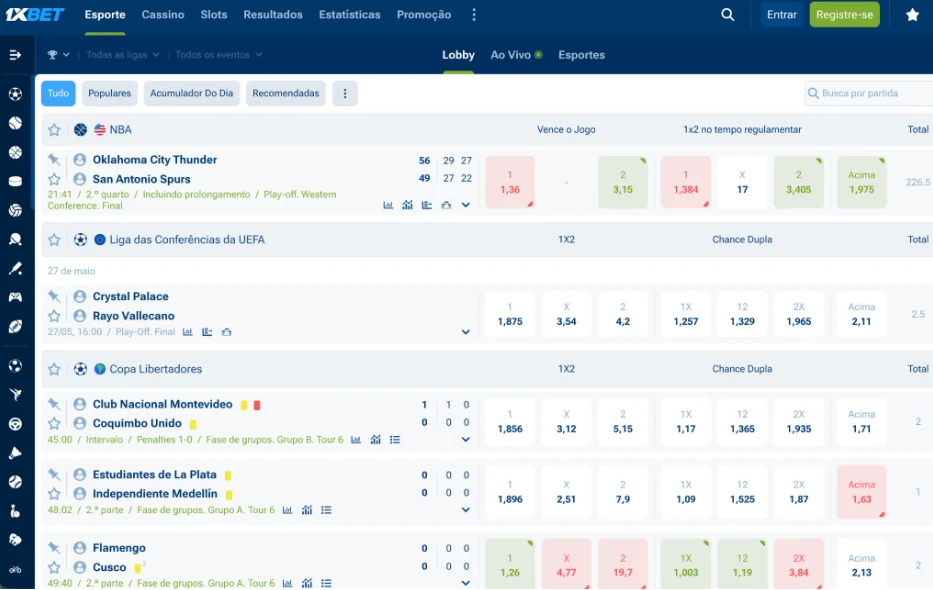Open Estatísticas page
The image size is (933, 590).
coord(350,15)
